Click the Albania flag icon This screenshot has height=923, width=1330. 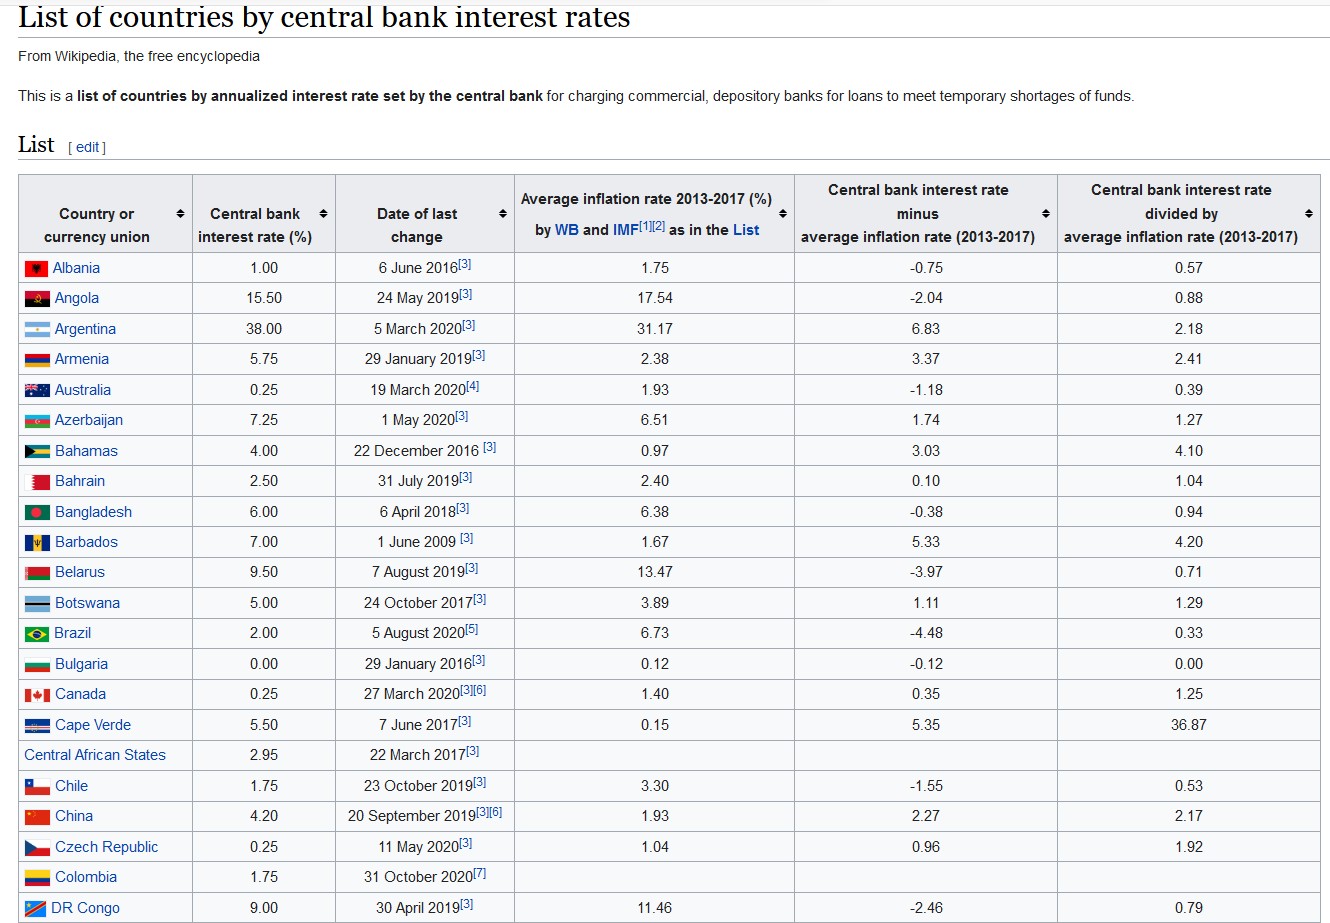point(36,269)
